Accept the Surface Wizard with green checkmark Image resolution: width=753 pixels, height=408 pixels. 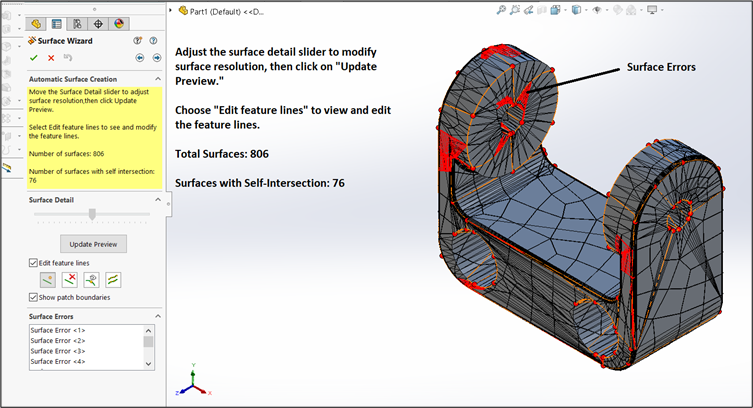coord(35,58)
